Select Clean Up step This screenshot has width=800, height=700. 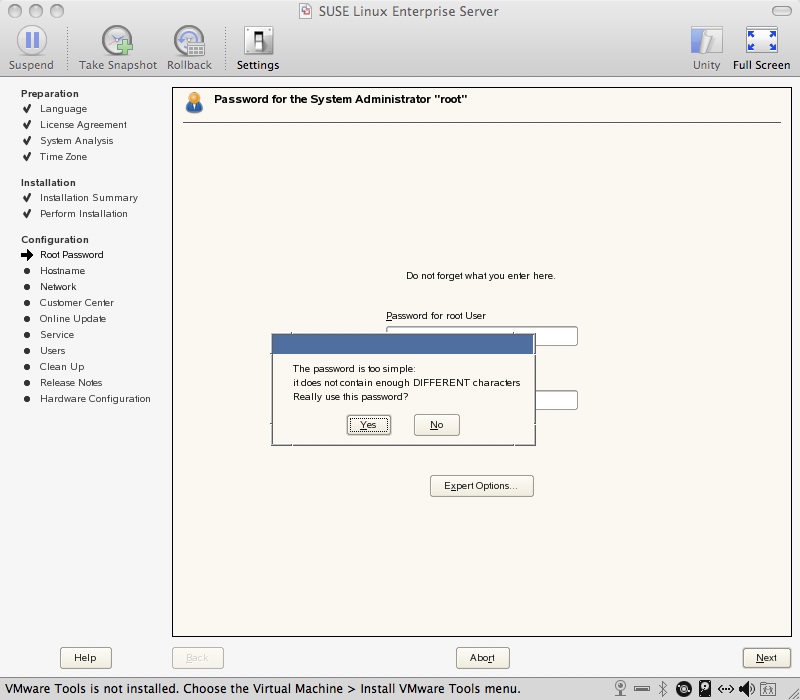[62, 367]
